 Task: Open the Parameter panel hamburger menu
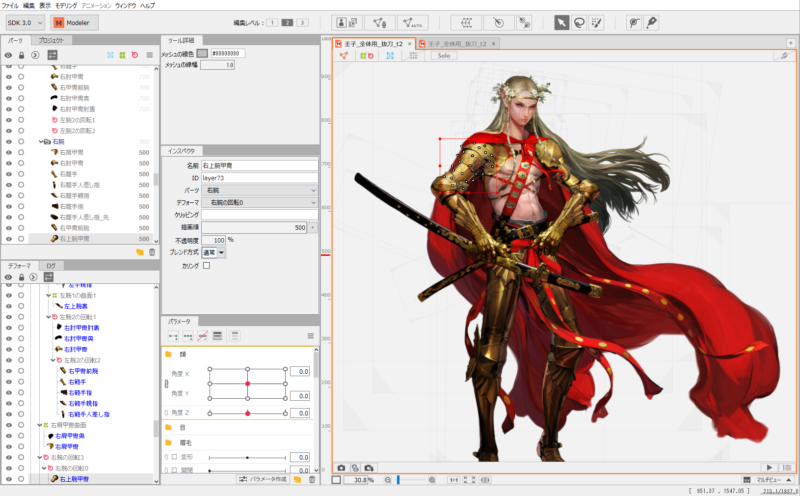point(310,336)
